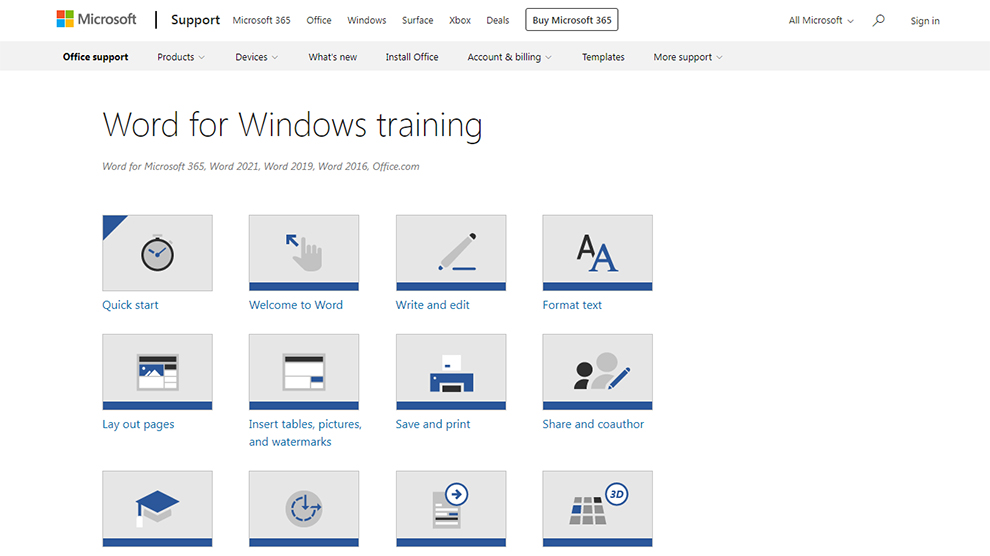This screenshot has height=556, width=990.
Task: Open the Support home link
Action: [x=195, y=20]
